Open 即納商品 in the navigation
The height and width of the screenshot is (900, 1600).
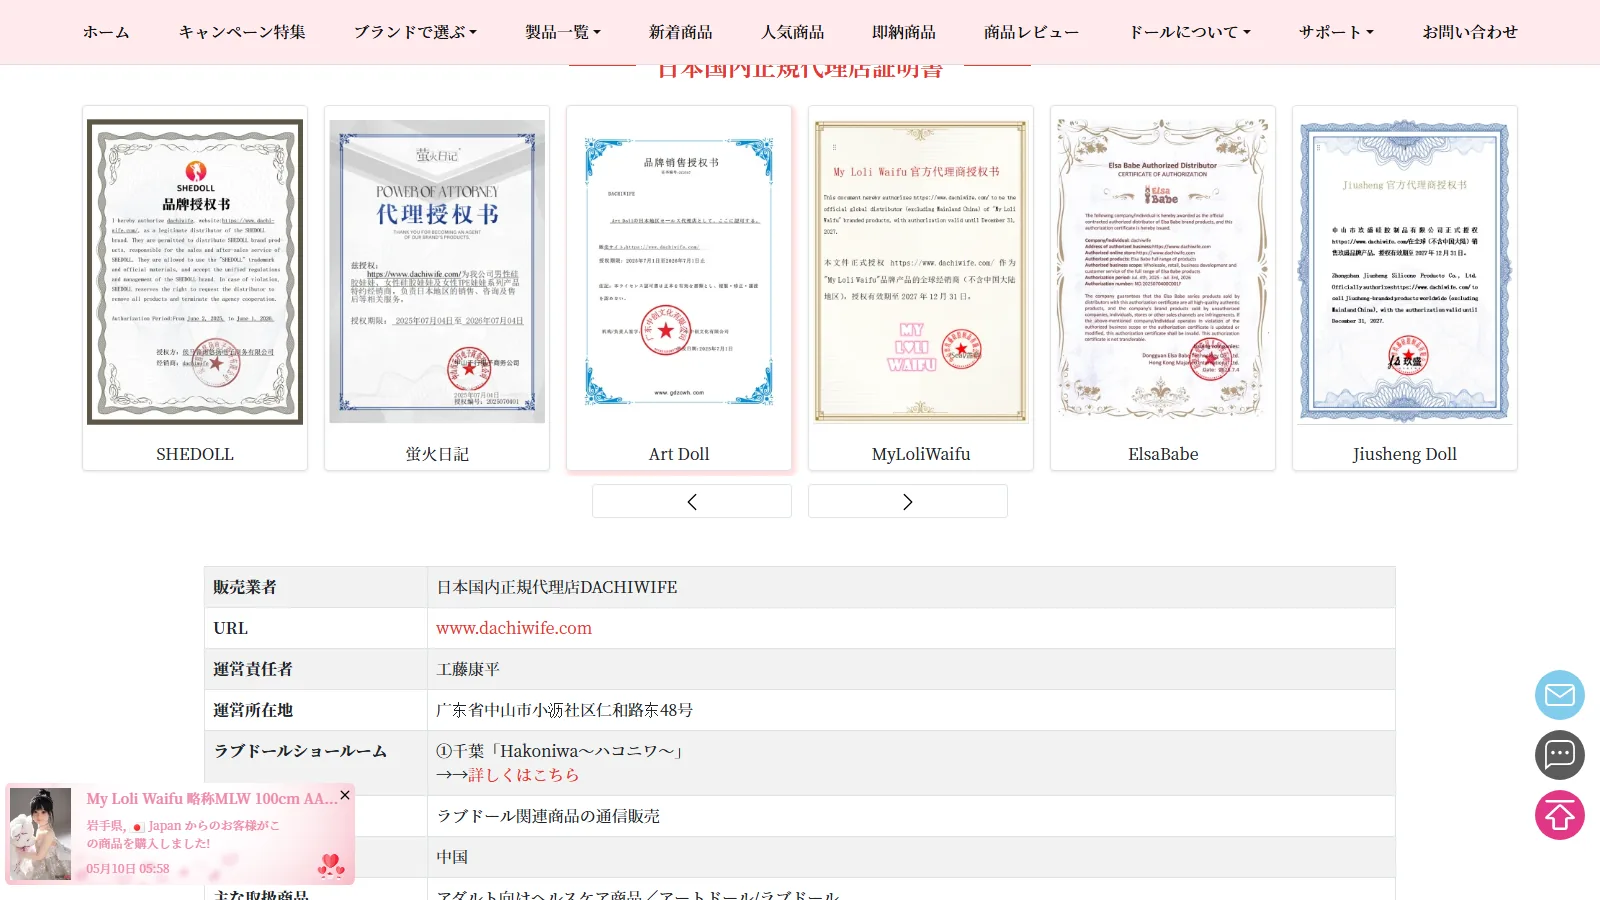(904, 32)
